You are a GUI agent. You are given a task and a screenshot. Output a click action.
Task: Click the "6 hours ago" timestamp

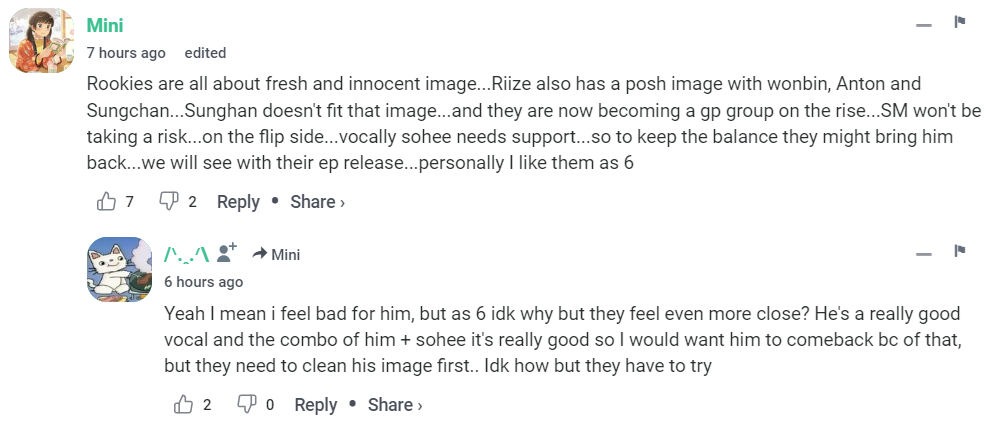[203, 282]
